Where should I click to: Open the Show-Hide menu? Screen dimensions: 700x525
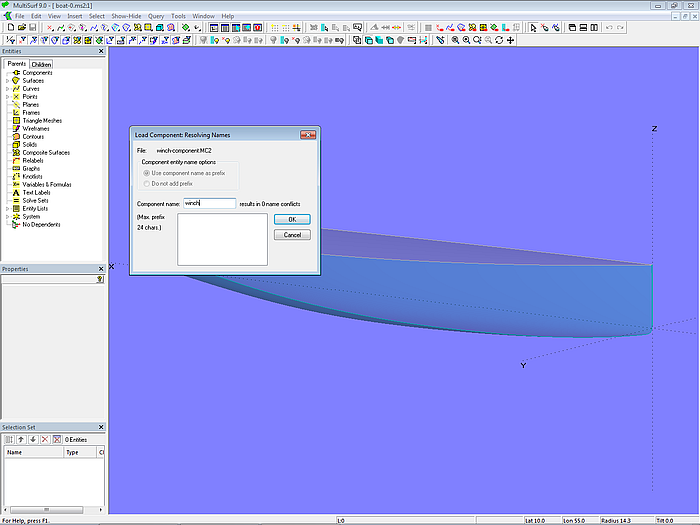point(126,16)
